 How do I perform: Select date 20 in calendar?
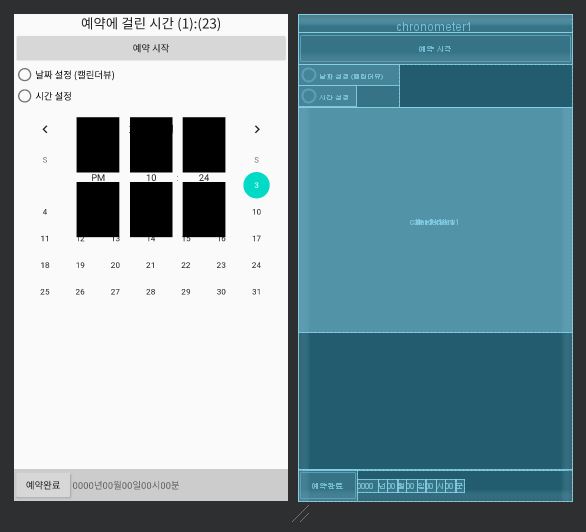click(115, 265)
